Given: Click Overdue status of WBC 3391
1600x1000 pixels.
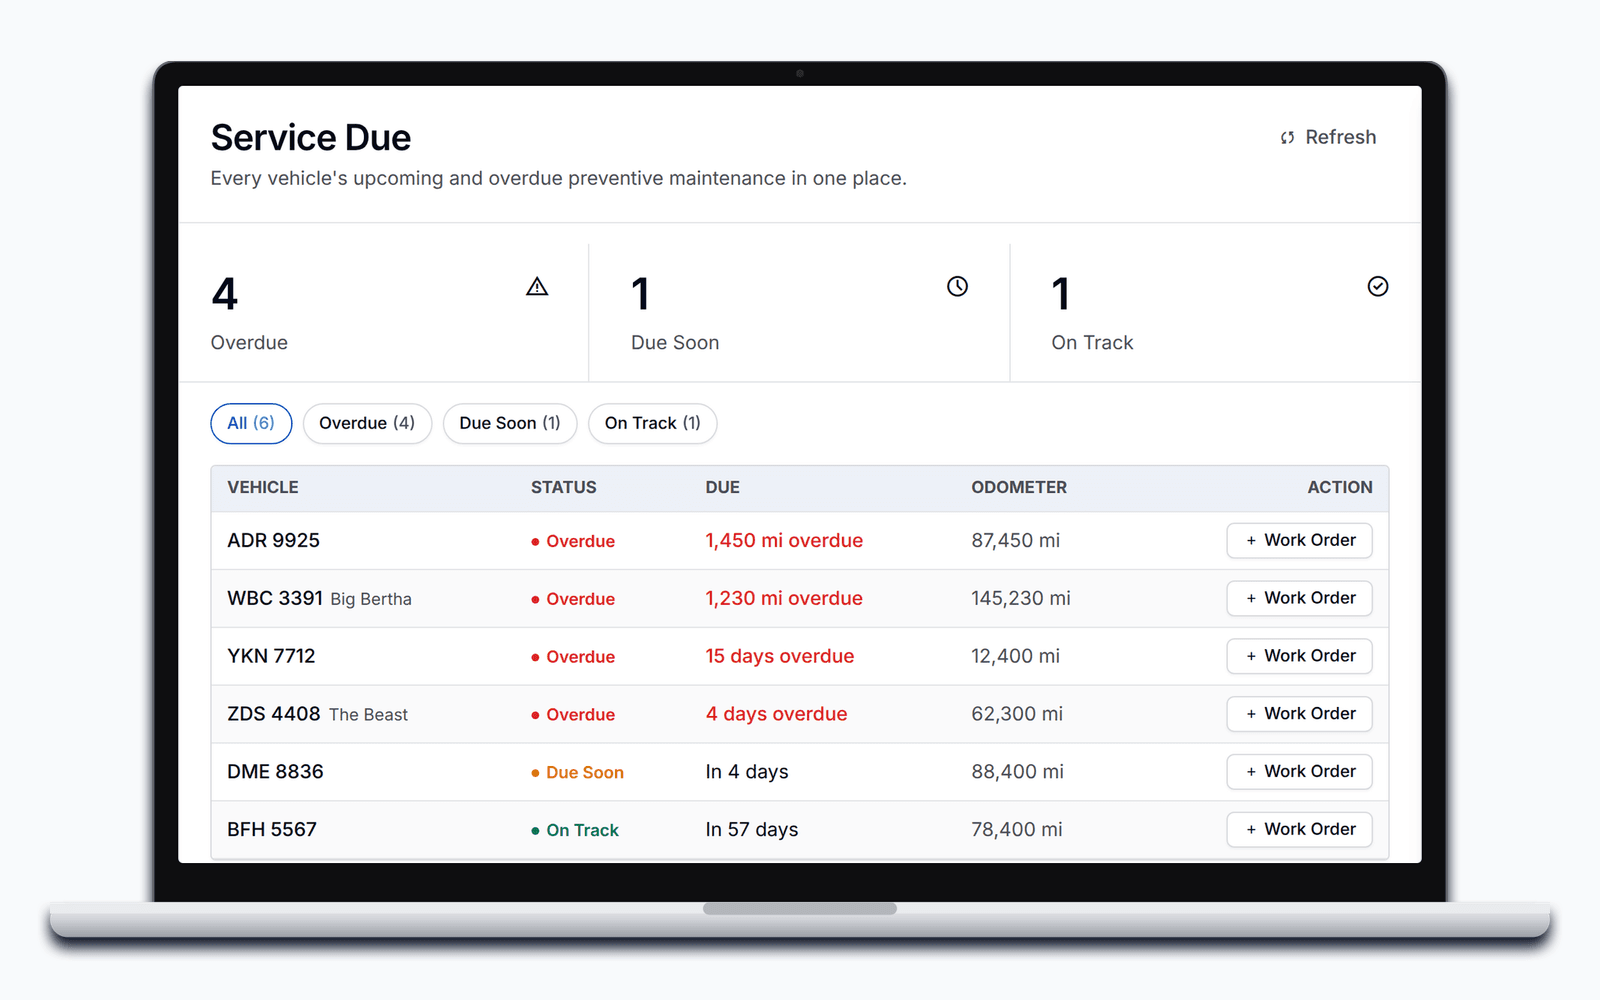Looking at the screenshot, I should (573, 599).
